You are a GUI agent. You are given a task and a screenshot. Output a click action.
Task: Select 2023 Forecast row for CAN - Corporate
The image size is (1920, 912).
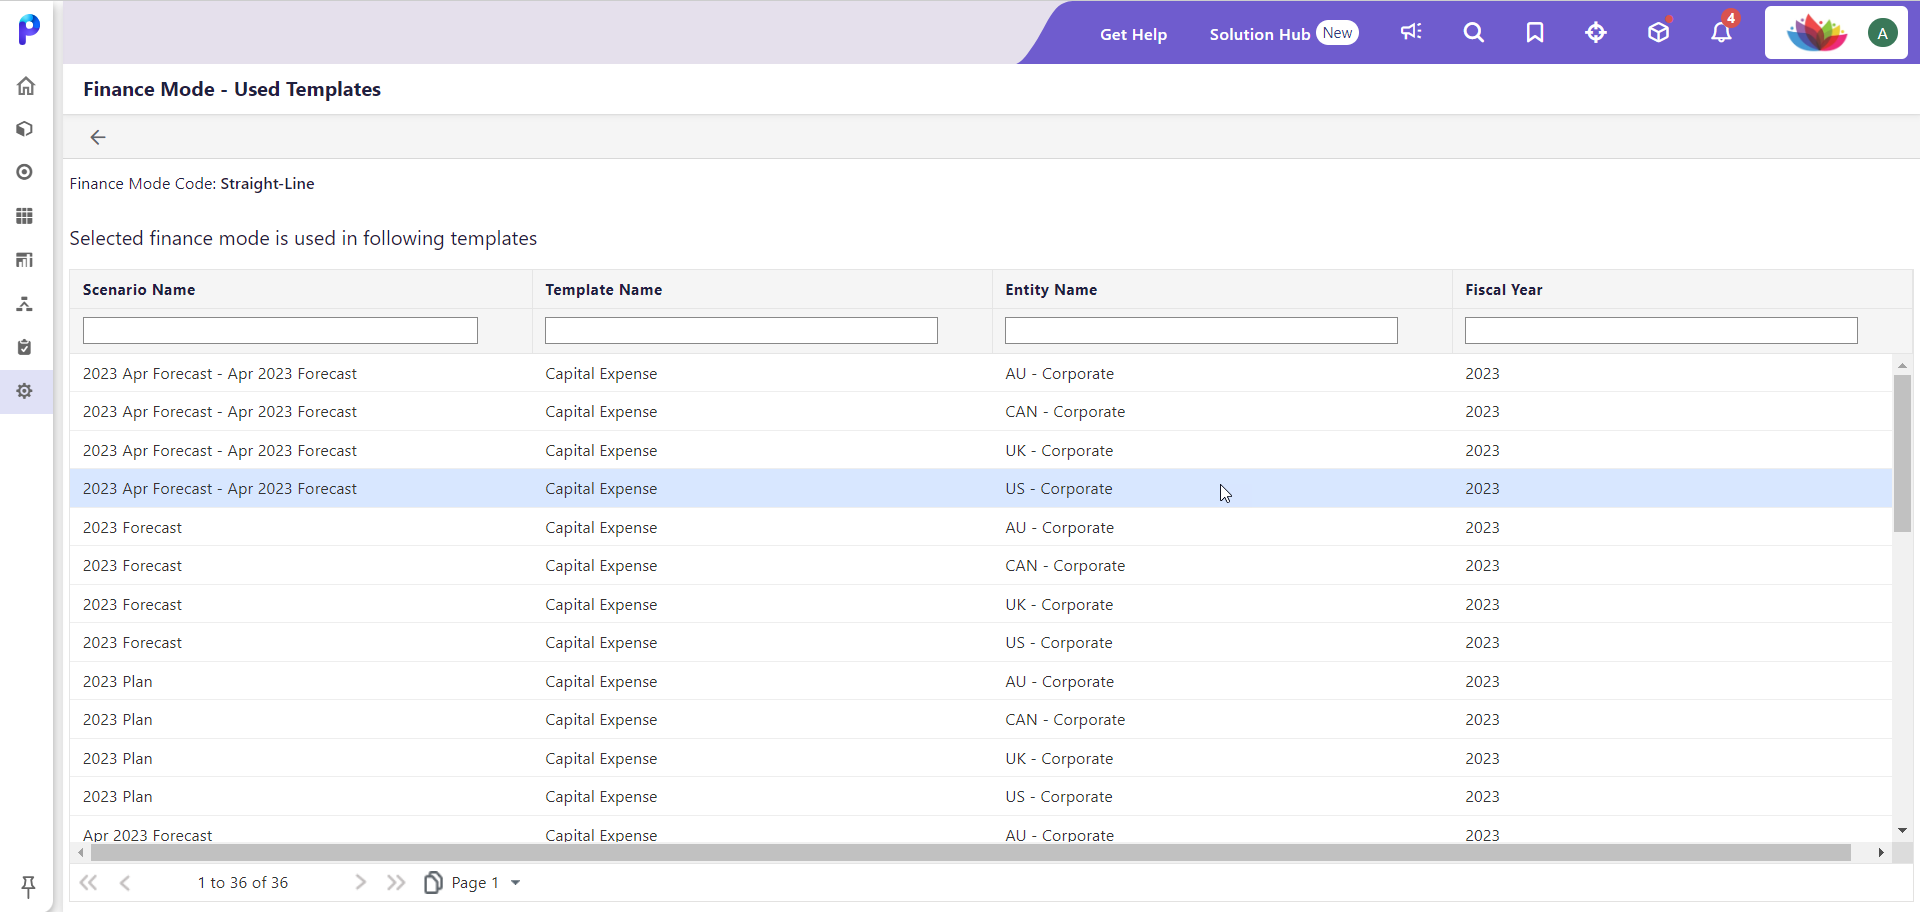980,565
